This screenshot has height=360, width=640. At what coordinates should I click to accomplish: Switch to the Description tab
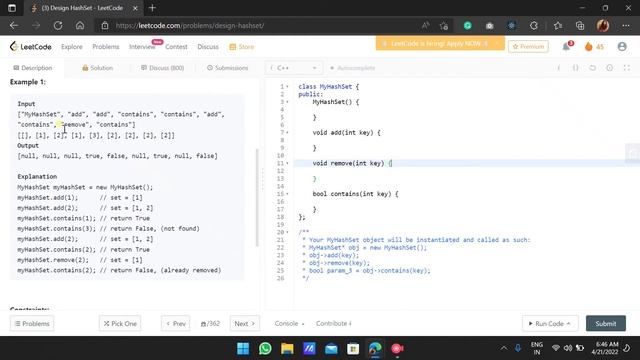pyautogui.click(x=33, y=68)
